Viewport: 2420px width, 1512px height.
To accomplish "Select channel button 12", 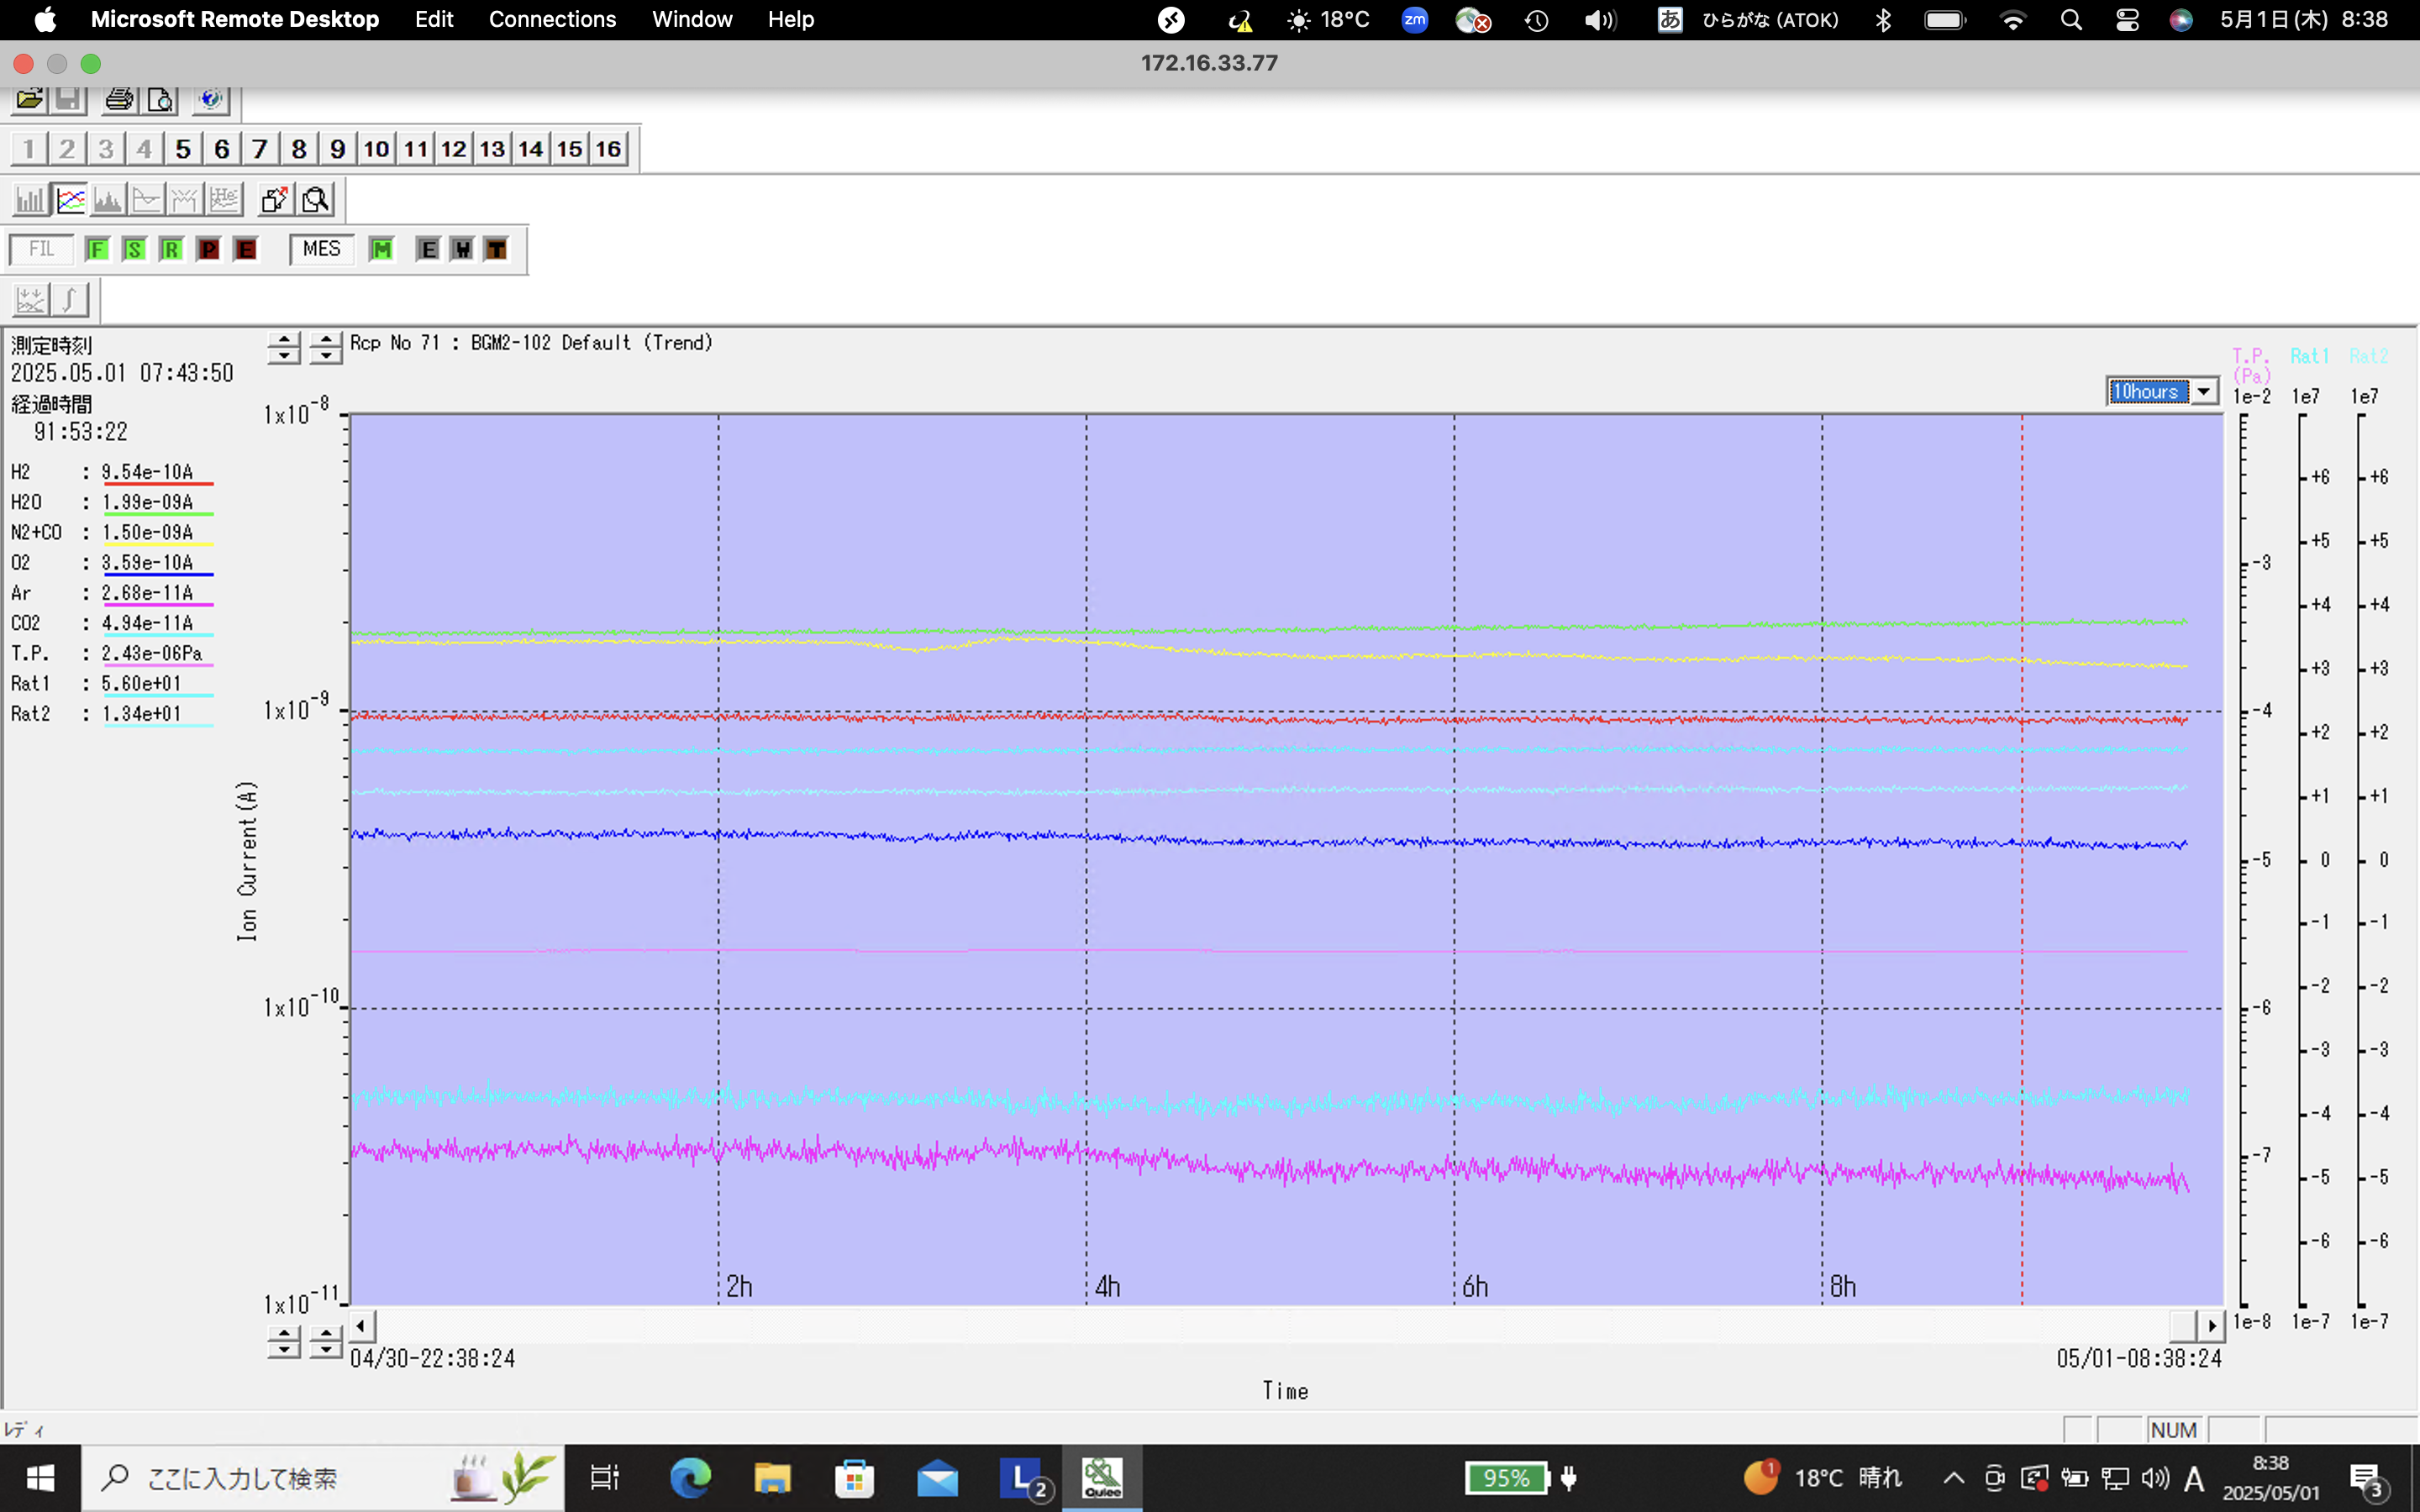I will click(x=454, y=149).
